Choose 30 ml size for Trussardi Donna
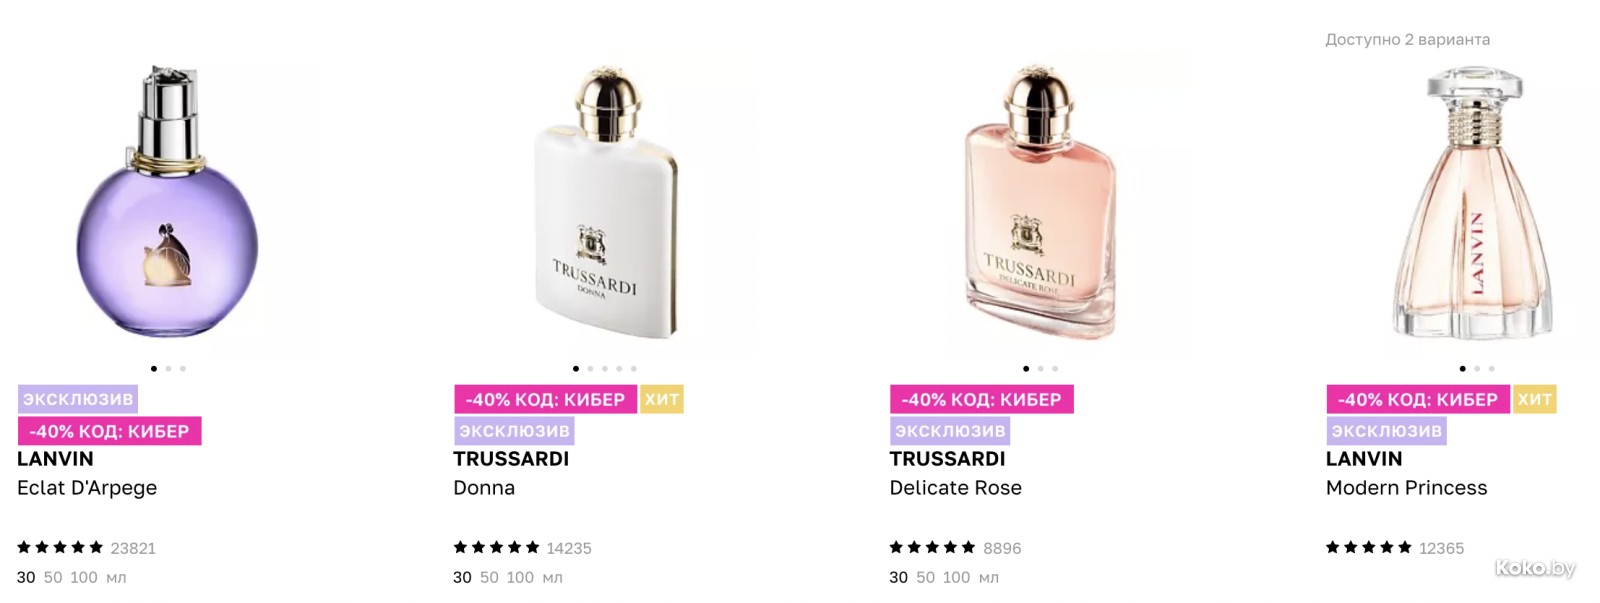Image resolution: width=1600 pixels, height=603 pixels. (x=462, y=577)
